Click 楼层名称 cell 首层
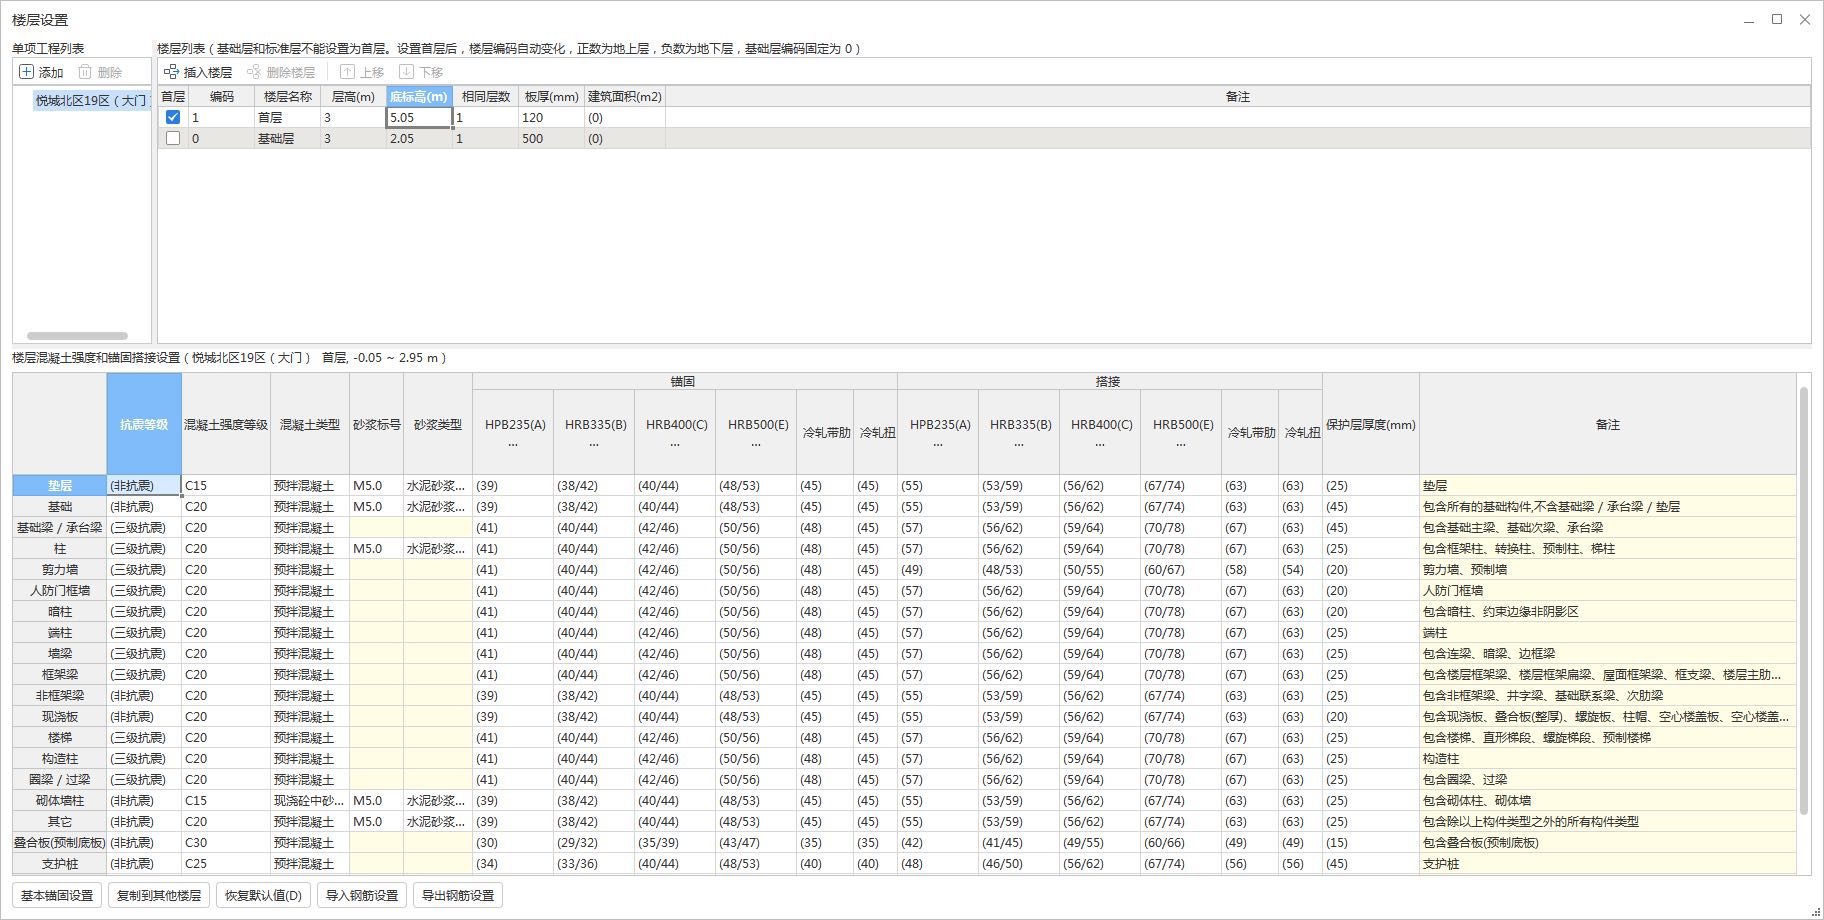 [x=288, y=117]
